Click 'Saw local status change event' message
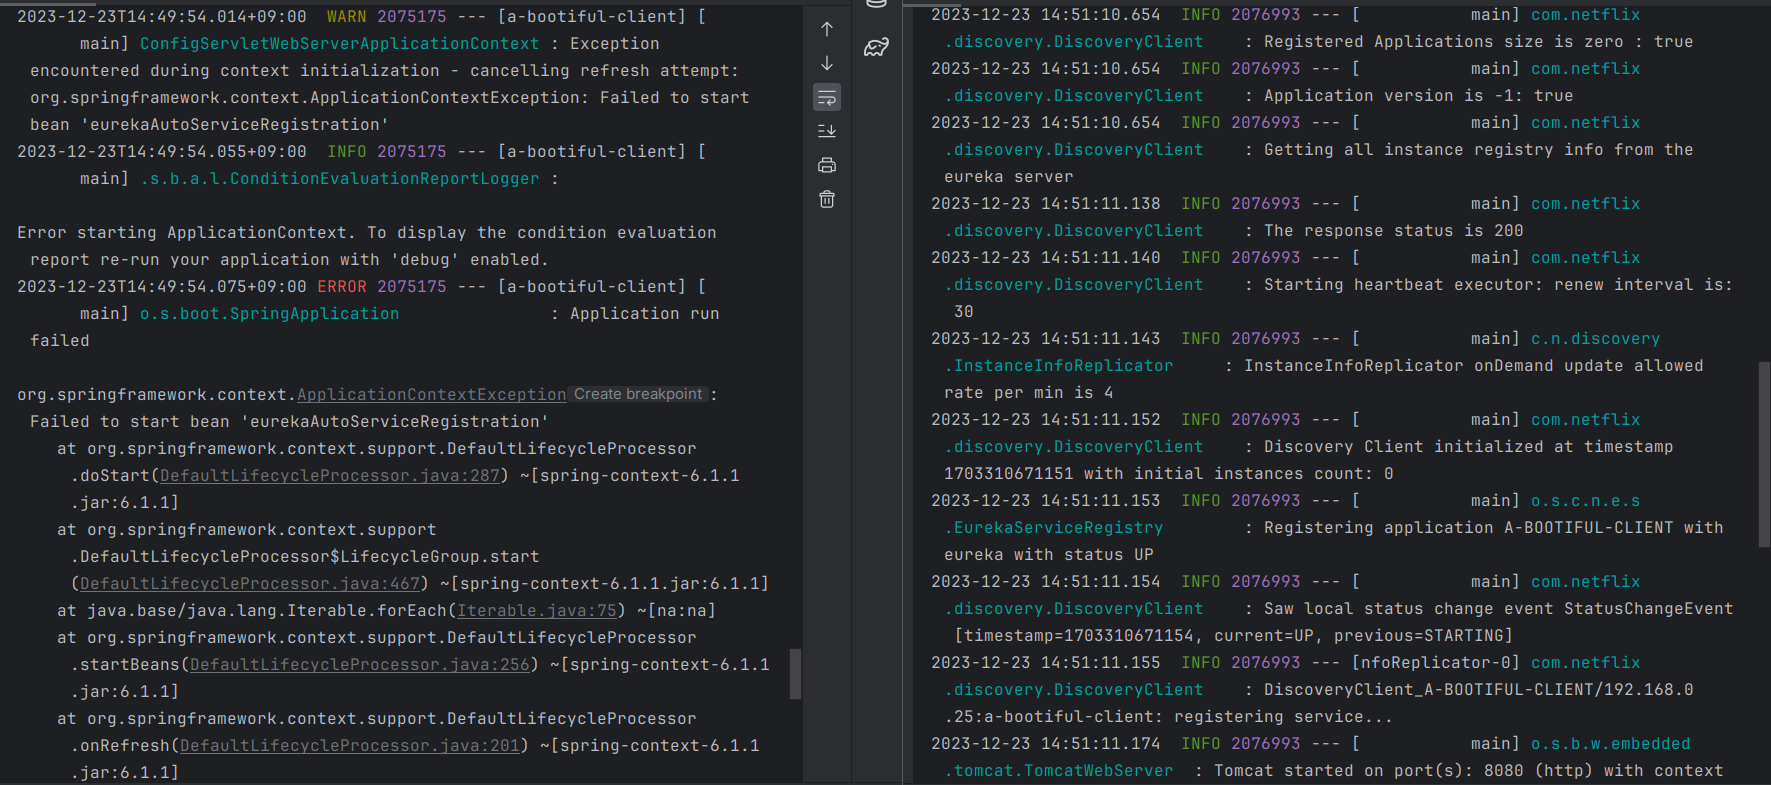This screenshot has height=785, width=1771. [x=1499, y=609]
